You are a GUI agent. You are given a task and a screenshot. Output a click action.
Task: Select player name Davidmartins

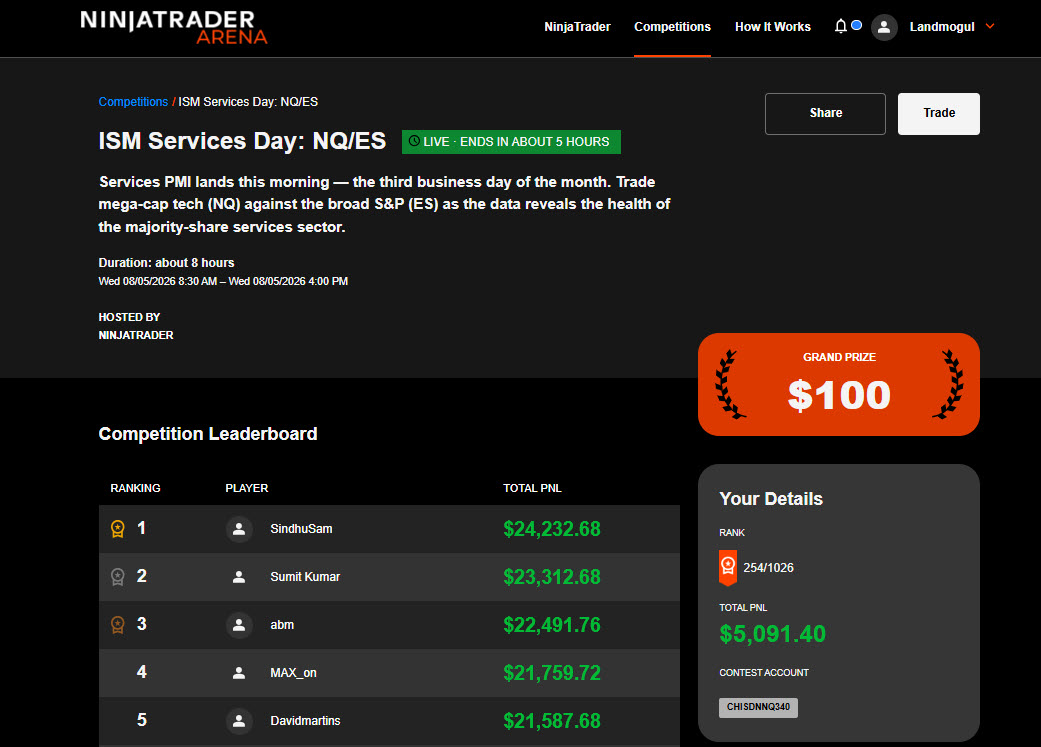pos(305,720)
